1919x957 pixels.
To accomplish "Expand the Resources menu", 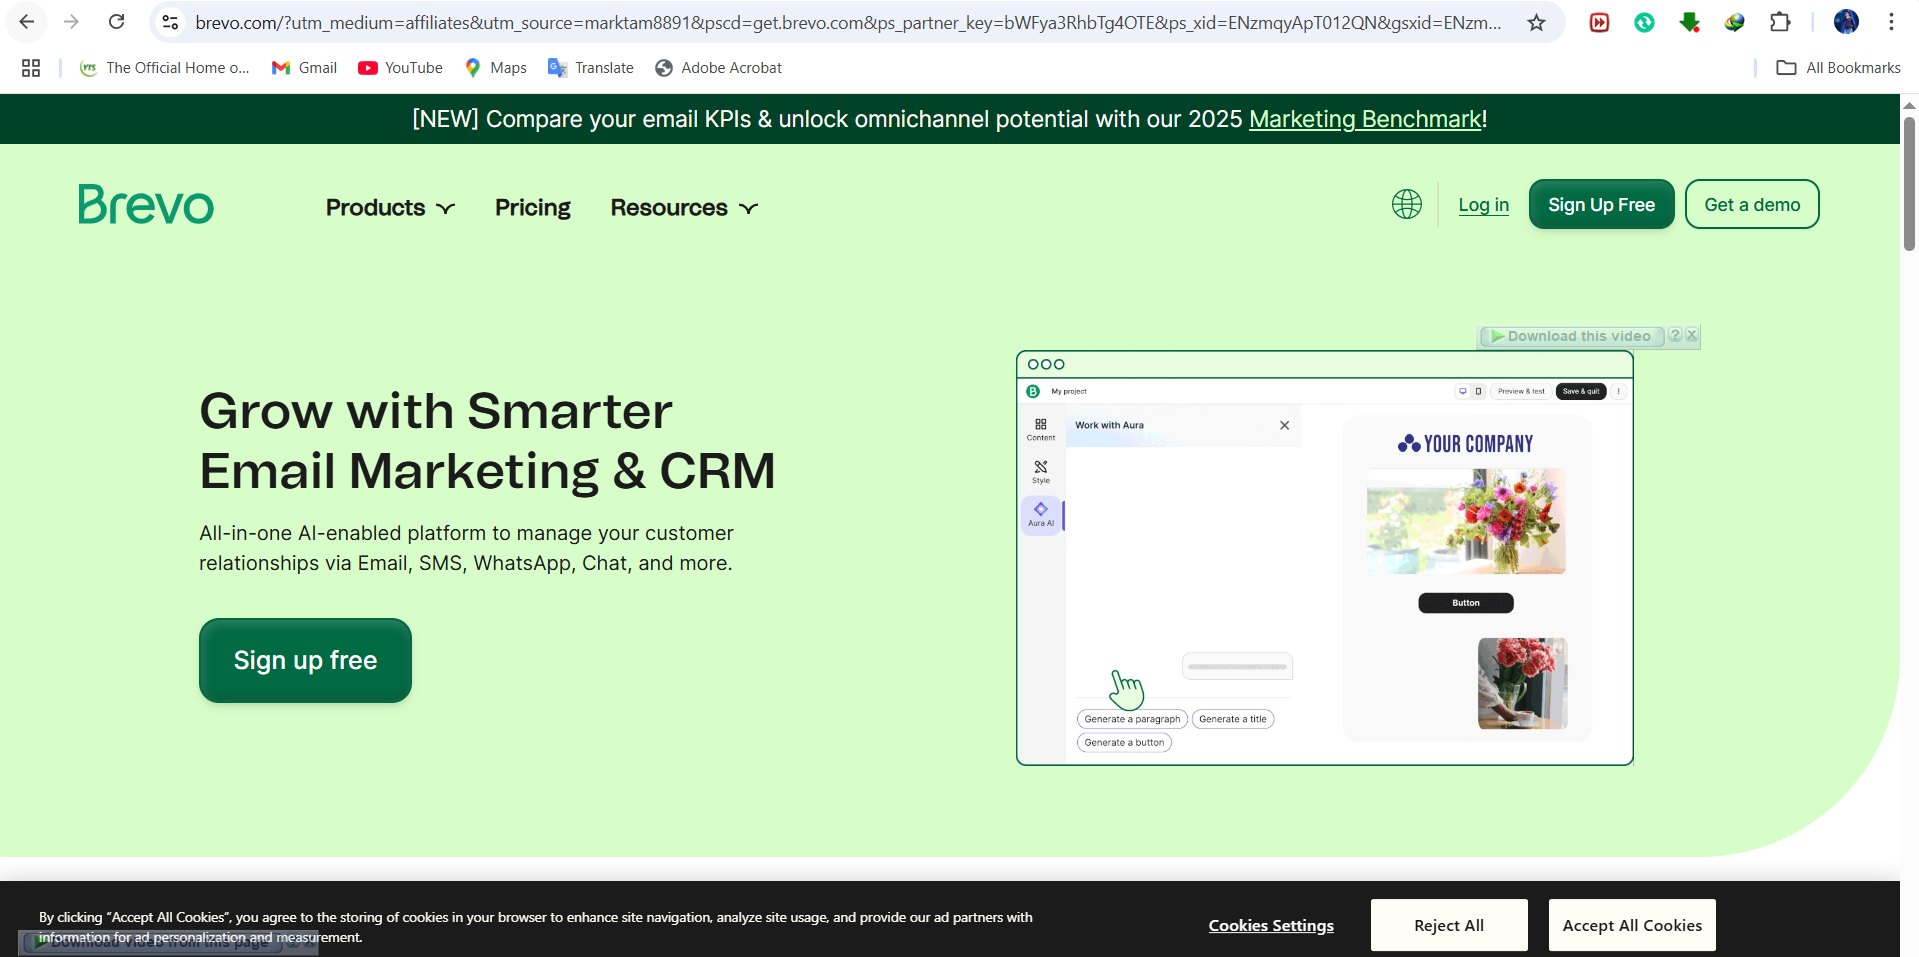I will (x=684, y=207).
